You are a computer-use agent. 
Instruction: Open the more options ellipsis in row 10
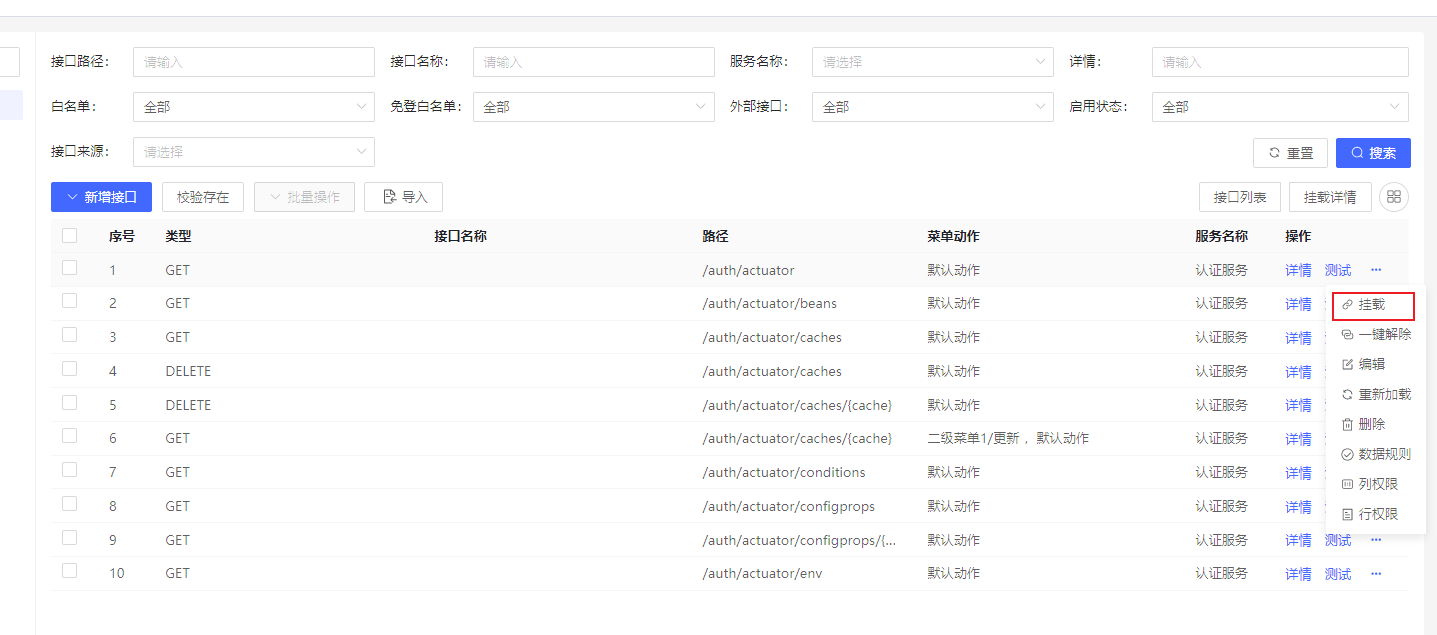(1376, 574)
